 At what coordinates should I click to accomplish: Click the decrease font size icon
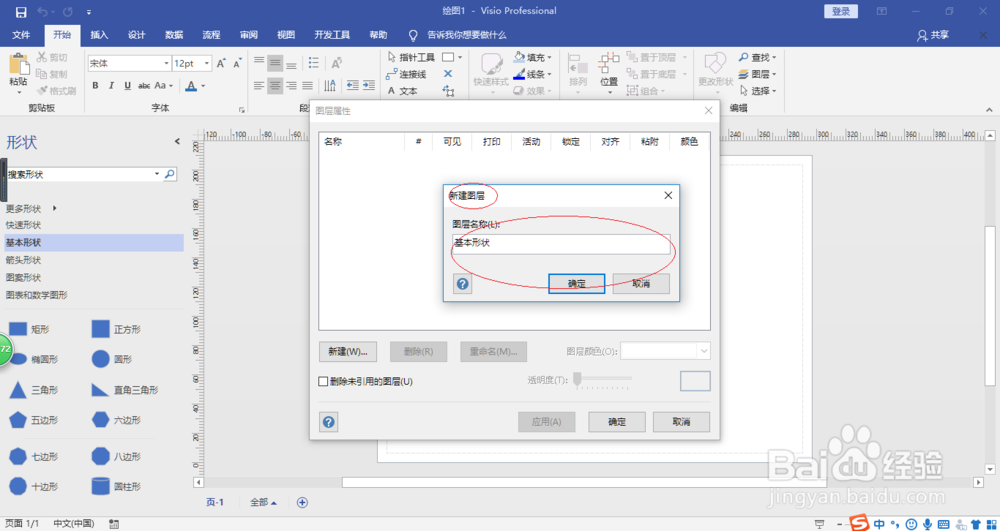point(237,64)
